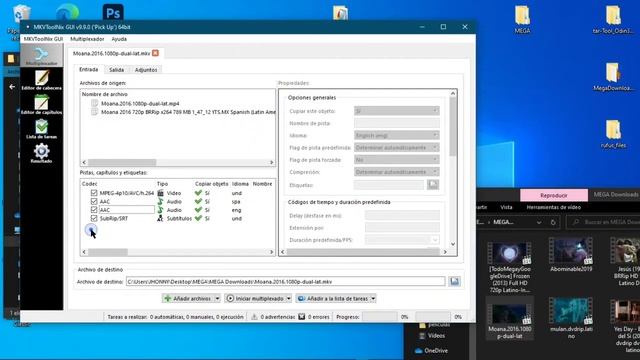The width and height of the screenshot is (640, 360).
Task: Switch to the Salida tab
Action: 116,70
